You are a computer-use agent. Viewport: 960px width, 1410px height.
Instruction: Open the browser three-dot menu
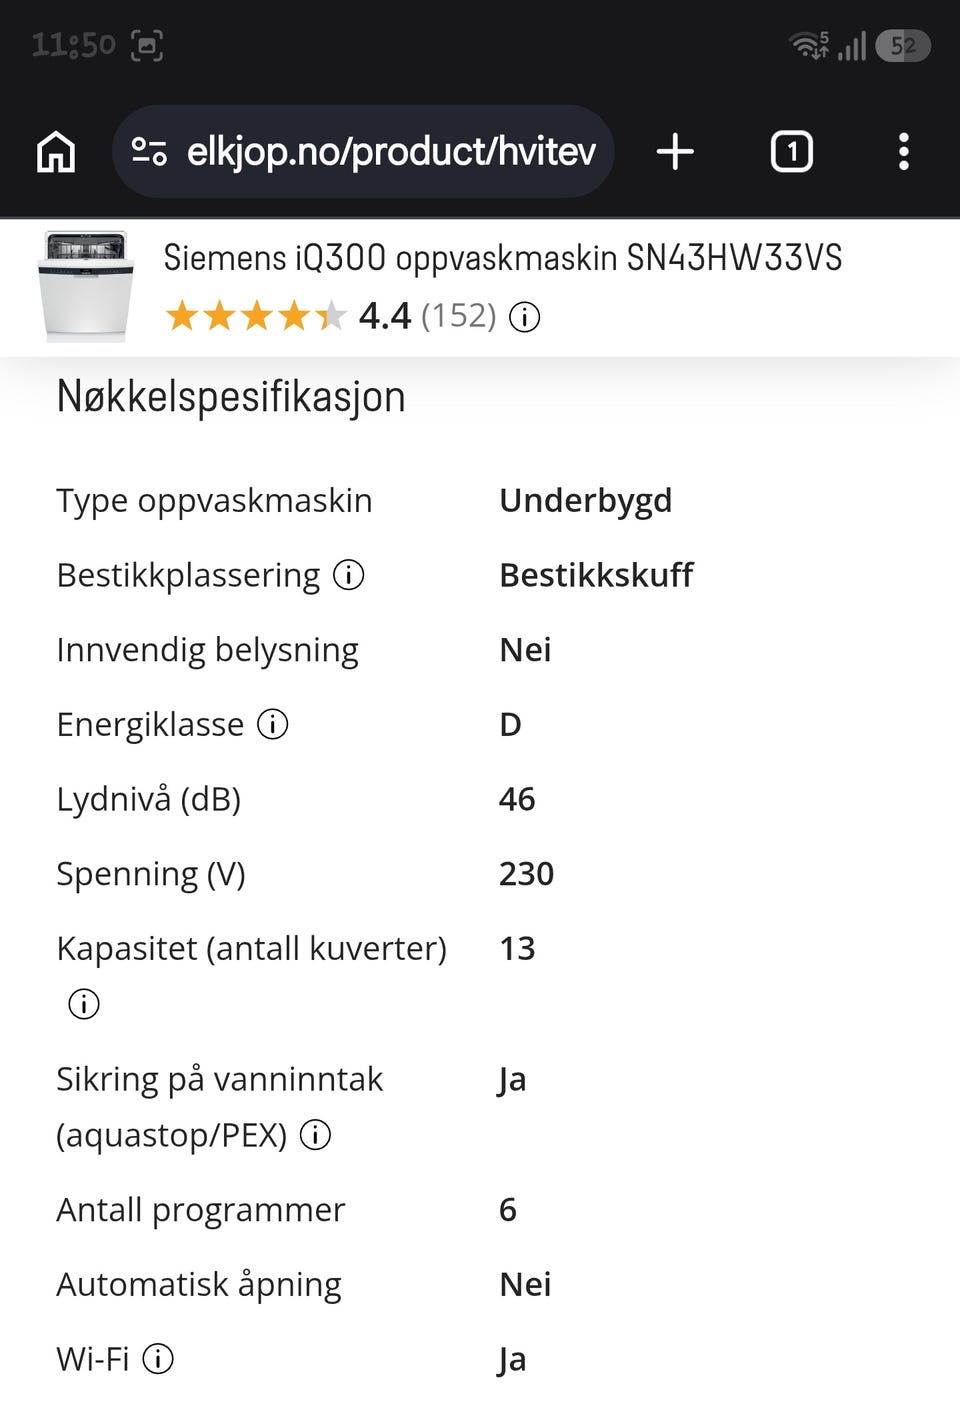(904, 152)
